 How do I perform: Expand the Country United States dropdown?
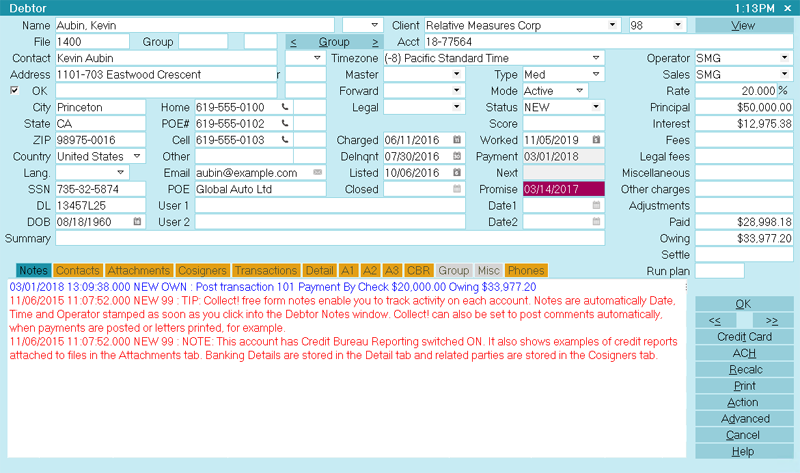pos(137,156)
